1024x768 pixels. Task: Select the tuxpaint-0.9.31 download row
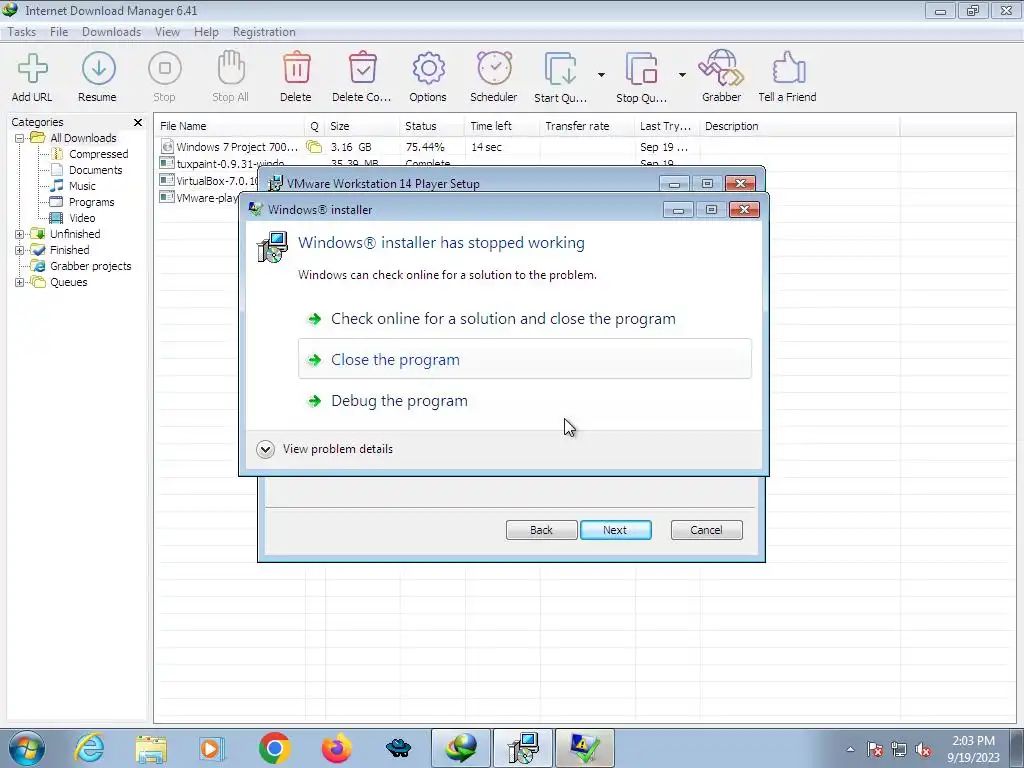(x=230, y=163)
